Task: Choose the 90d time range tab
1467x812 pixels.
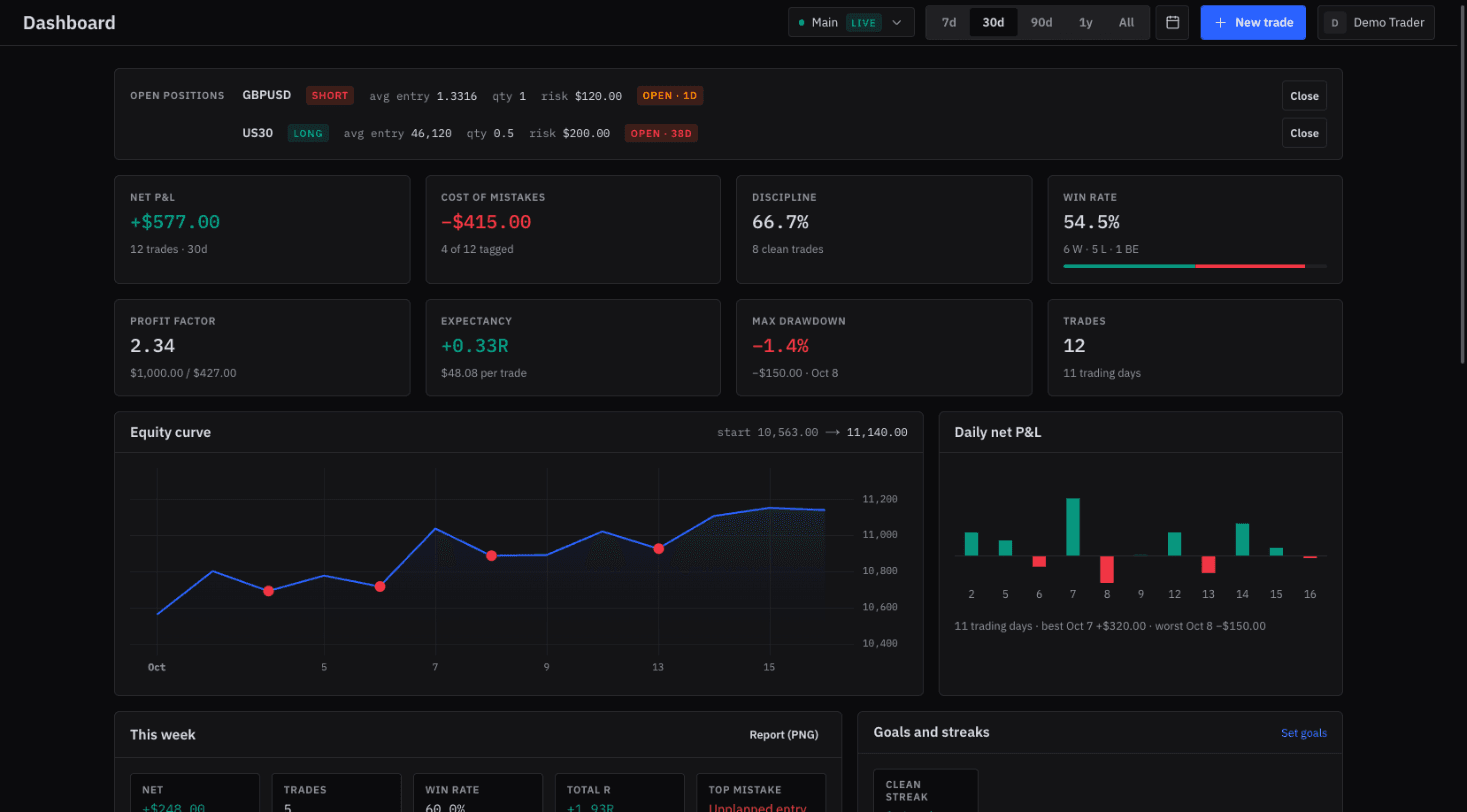Action: coord(1041,22)
